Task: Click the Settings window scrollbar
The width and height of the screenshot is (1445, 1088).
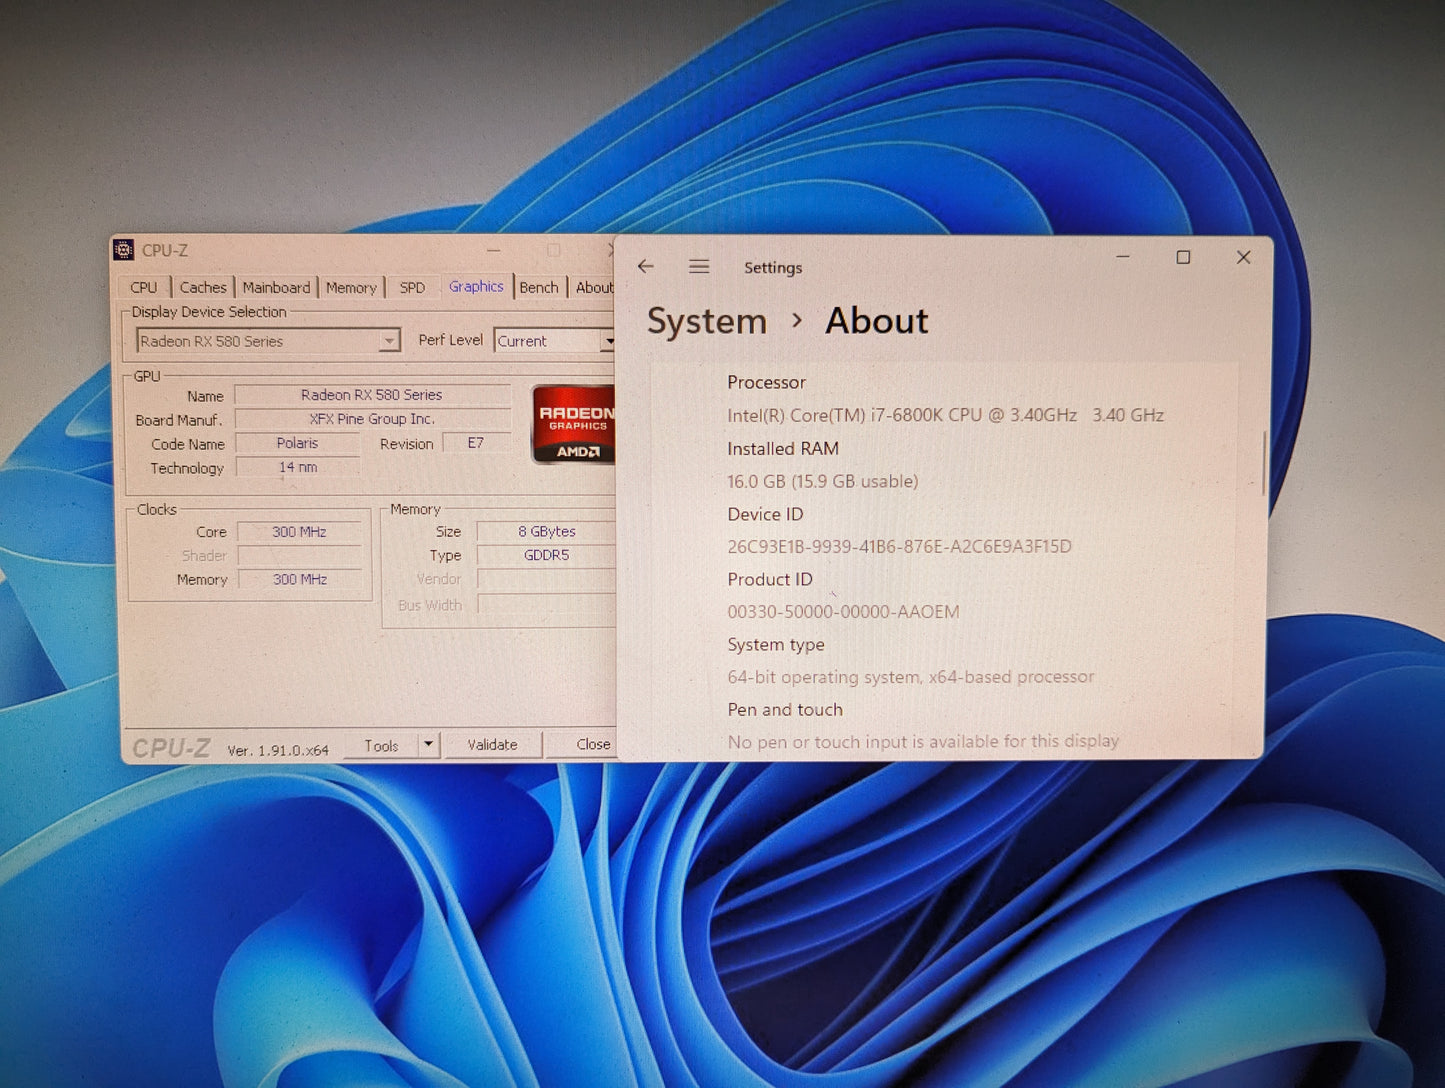Action: point(1263,462)
